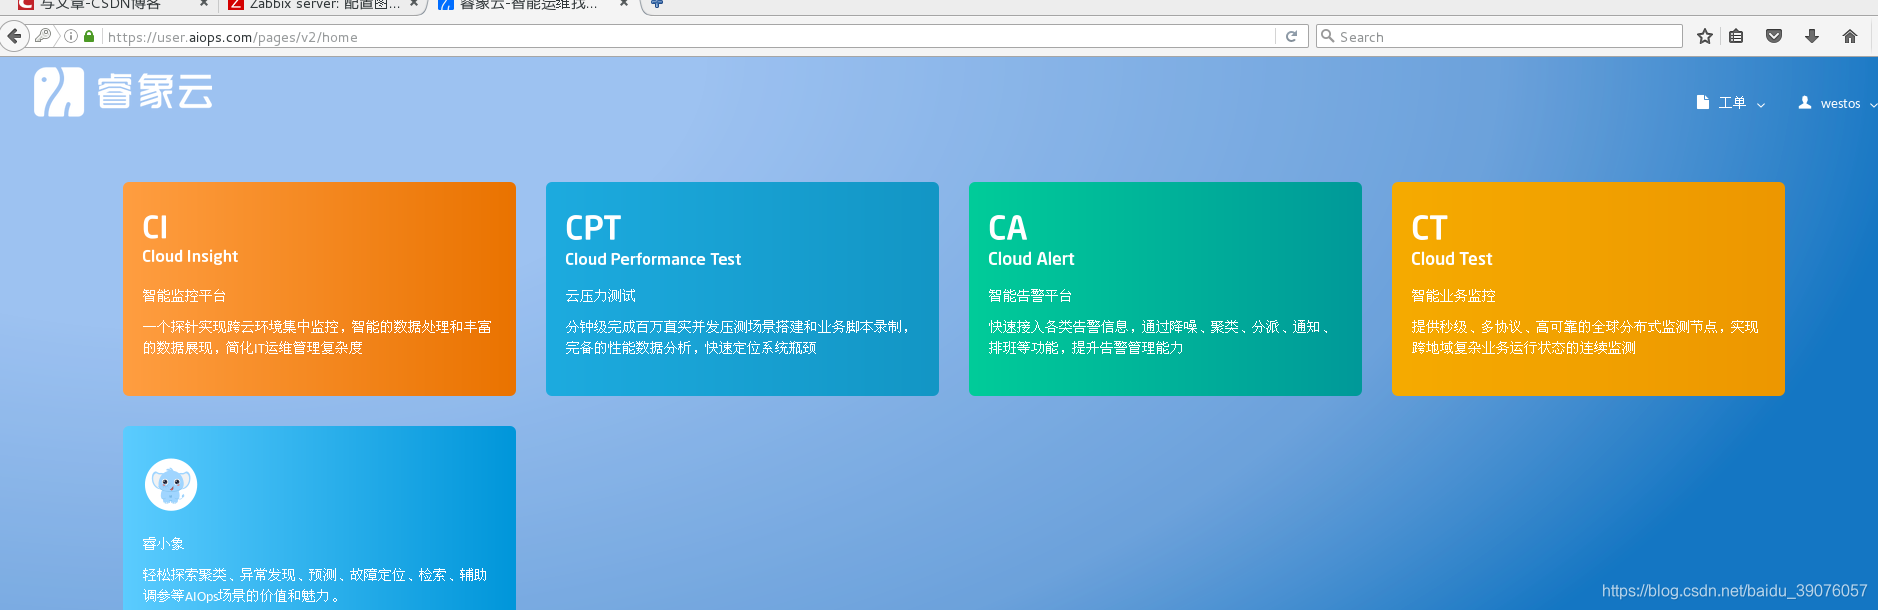Bookmark this page with star icon
Screen dimensions: 1878x610
click(1705, 36)
